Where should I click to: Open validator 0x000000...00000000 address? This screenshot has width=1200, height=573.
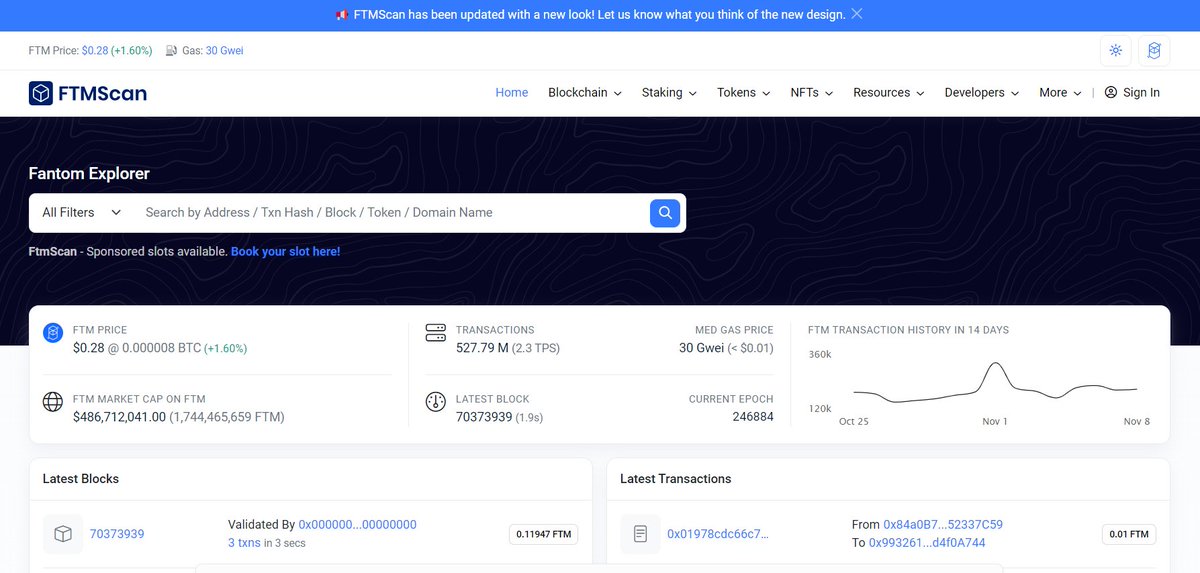tap(357, 524)
